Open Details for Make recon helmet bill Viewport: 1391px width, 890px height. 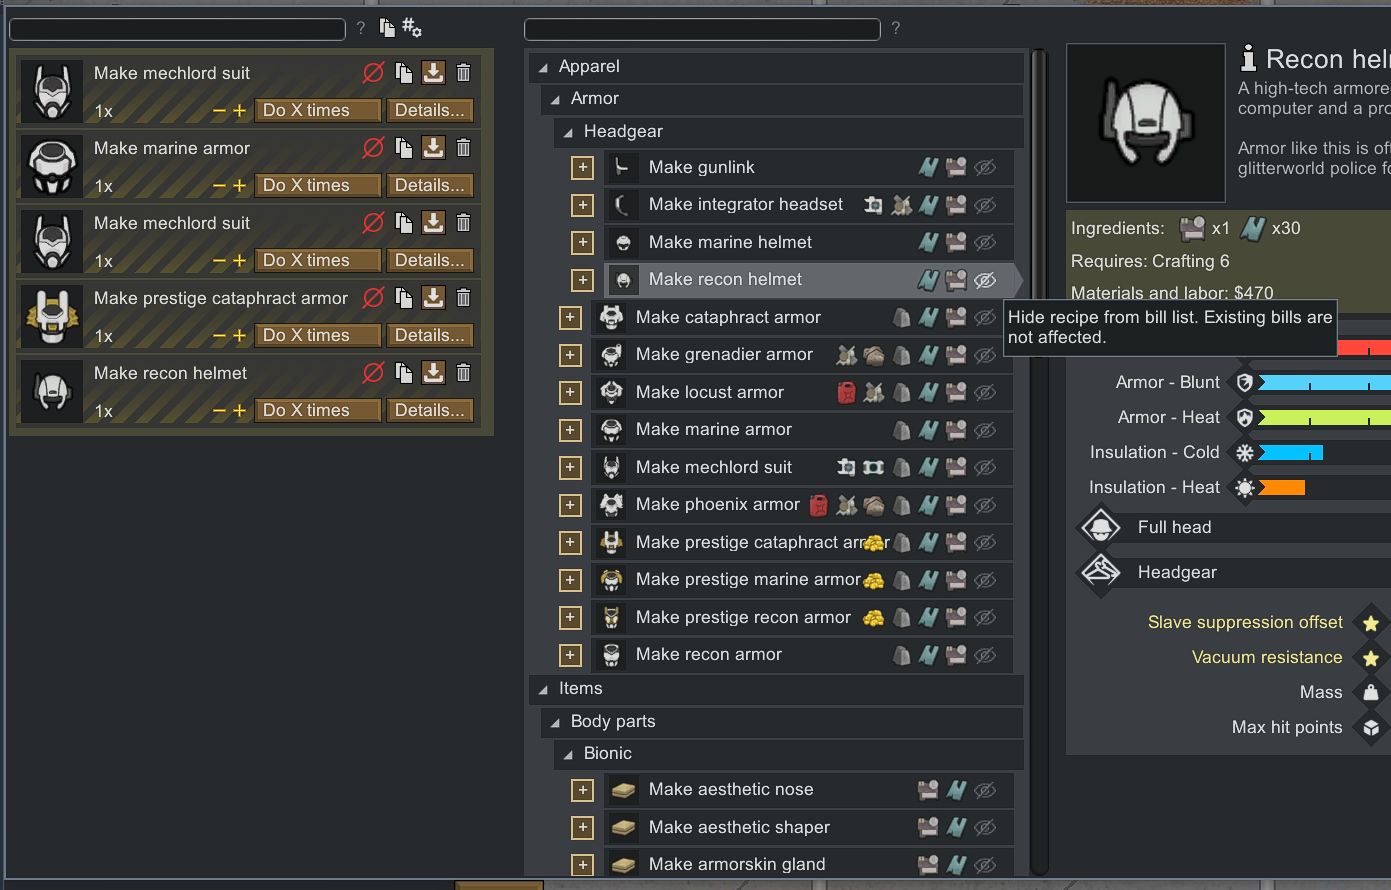tap(430, 410)
